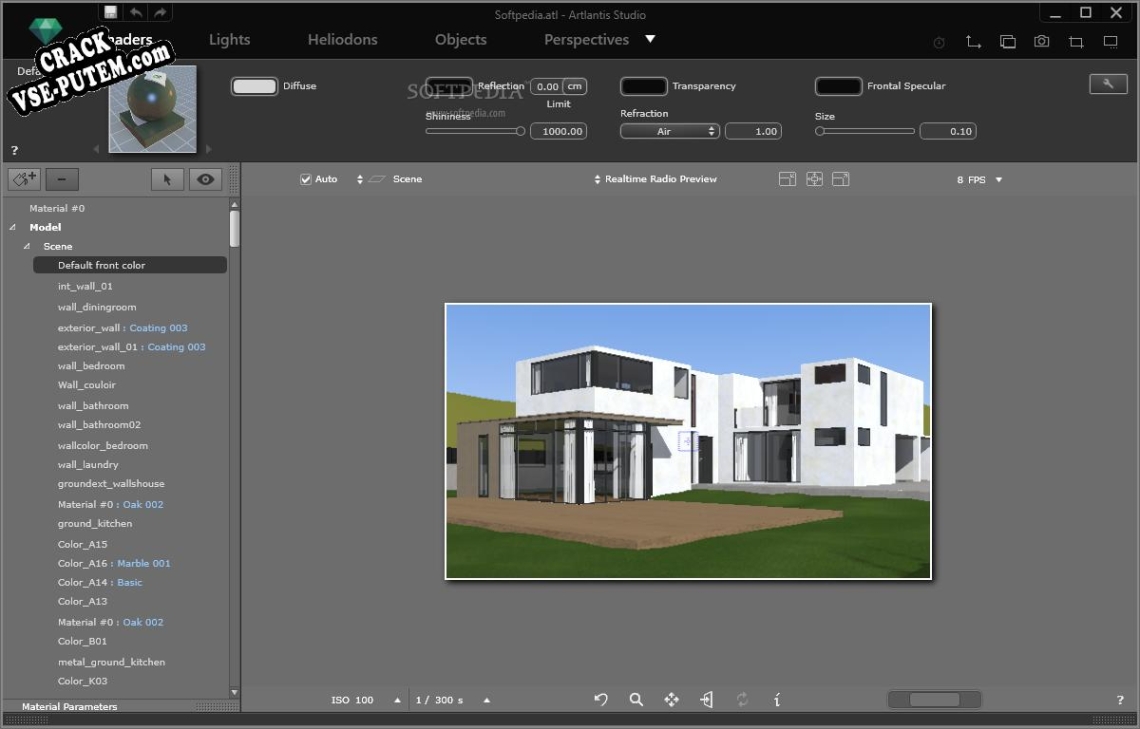The height and width of the screenshot is (729, 1140).
Task: Click the slider at bottom right of preview
Action: (934, 699)
